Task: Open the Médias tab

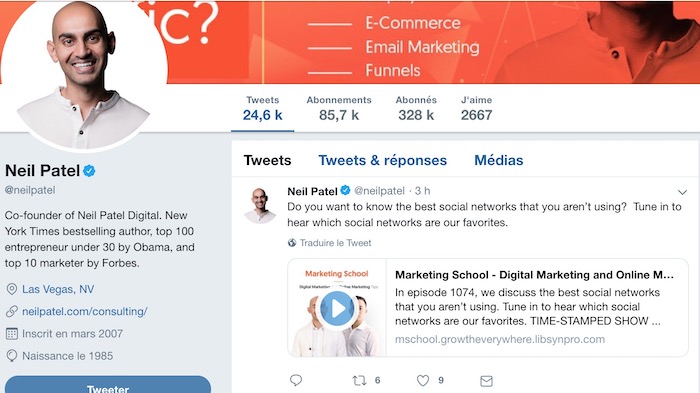Action: click(499, 160)
